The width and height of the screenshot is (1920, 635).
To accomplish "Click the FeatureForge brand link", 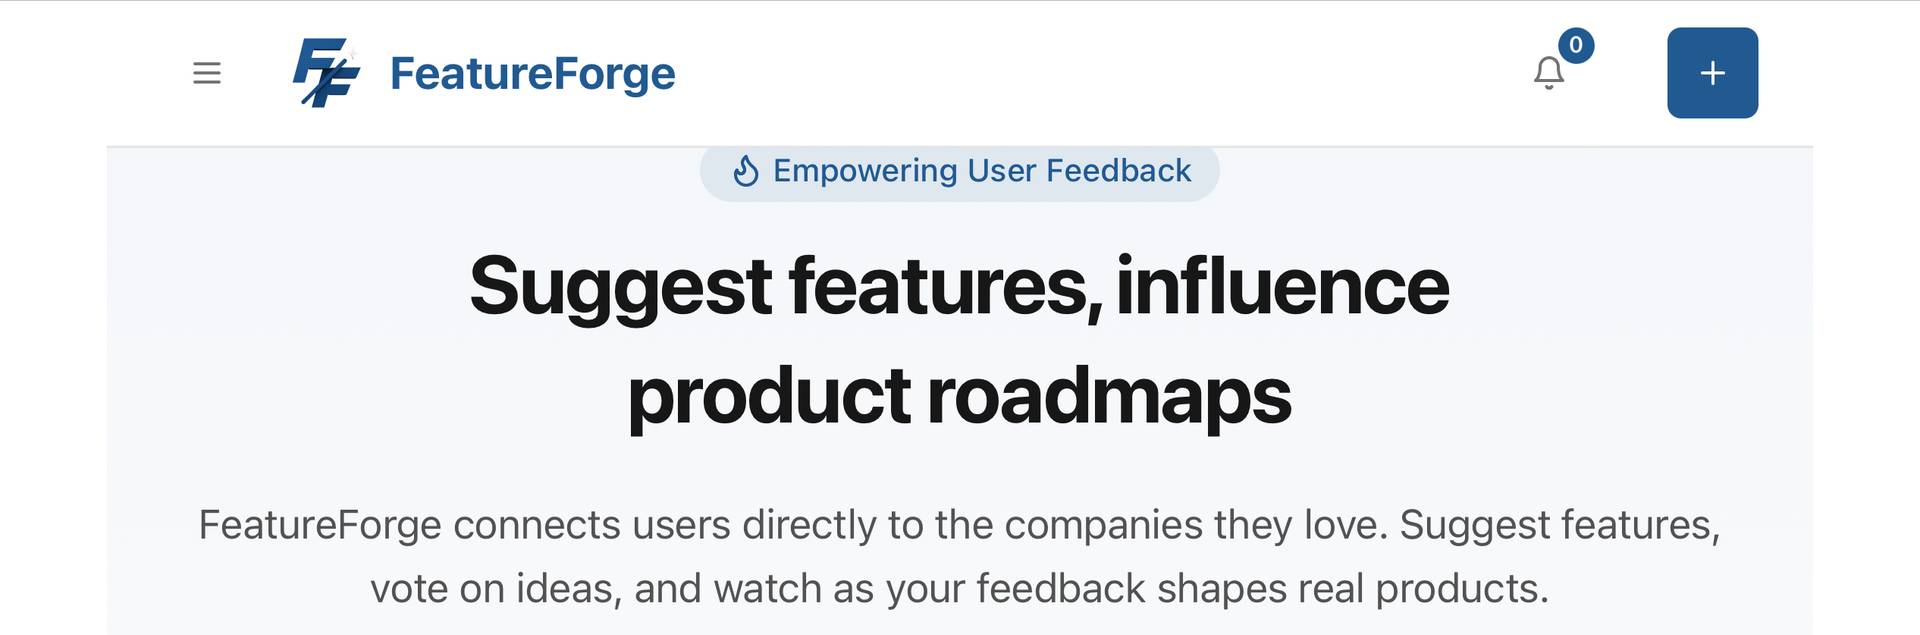I will pyautogui.click(x=532, y=72).
